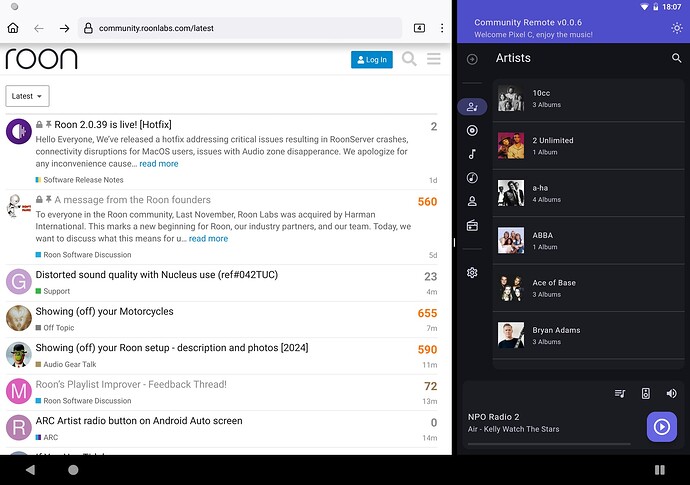Open the volume control icon
690x485 pixels.
point(672,393)
